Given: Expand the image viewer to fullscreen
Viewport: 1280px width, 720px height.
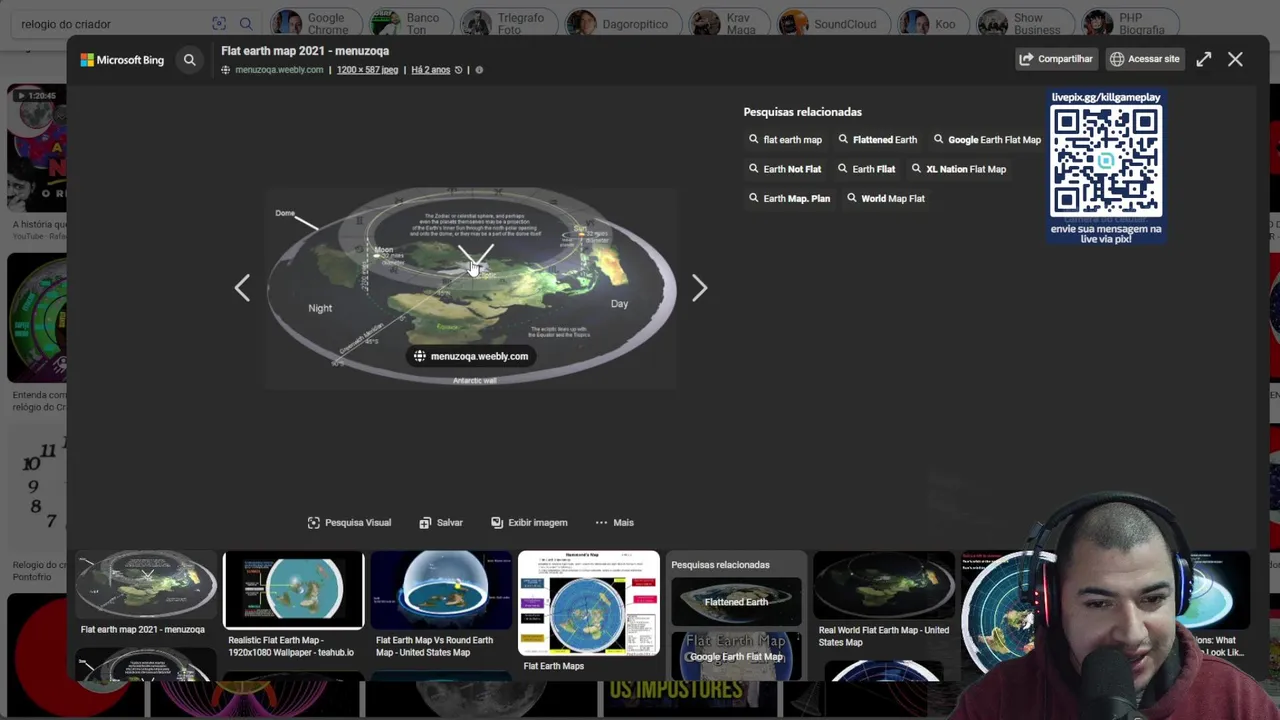Looking at the screenshot, I should point(1204,59).
